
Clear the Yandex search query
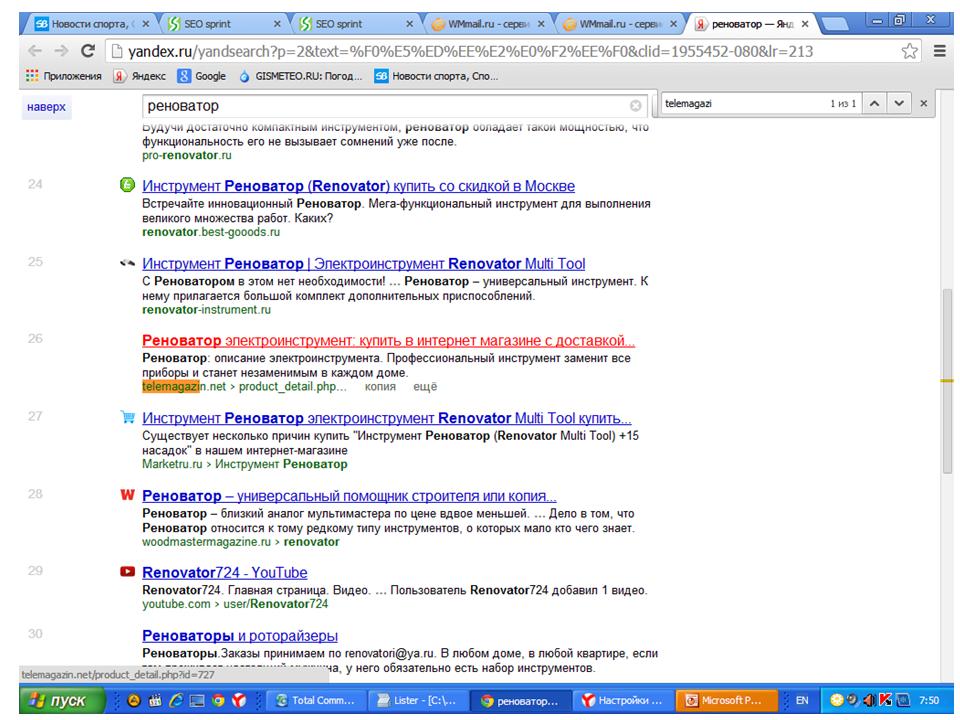click(x=636, y=106)
